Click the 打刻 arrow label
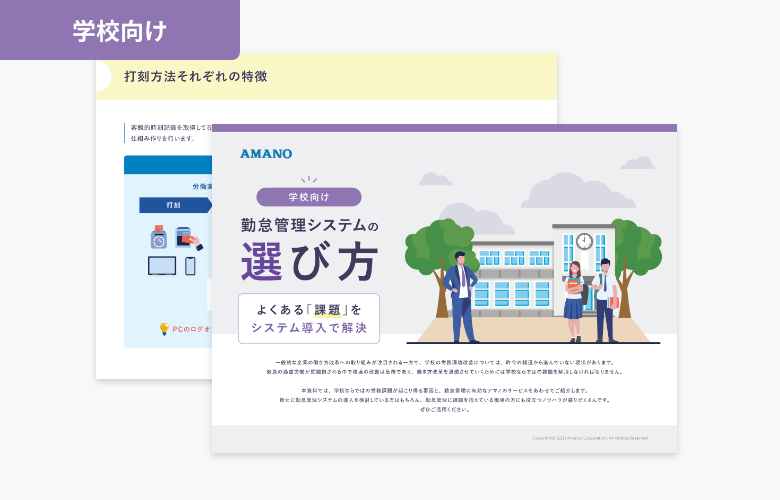780x500 pixels. coord(174,205)
